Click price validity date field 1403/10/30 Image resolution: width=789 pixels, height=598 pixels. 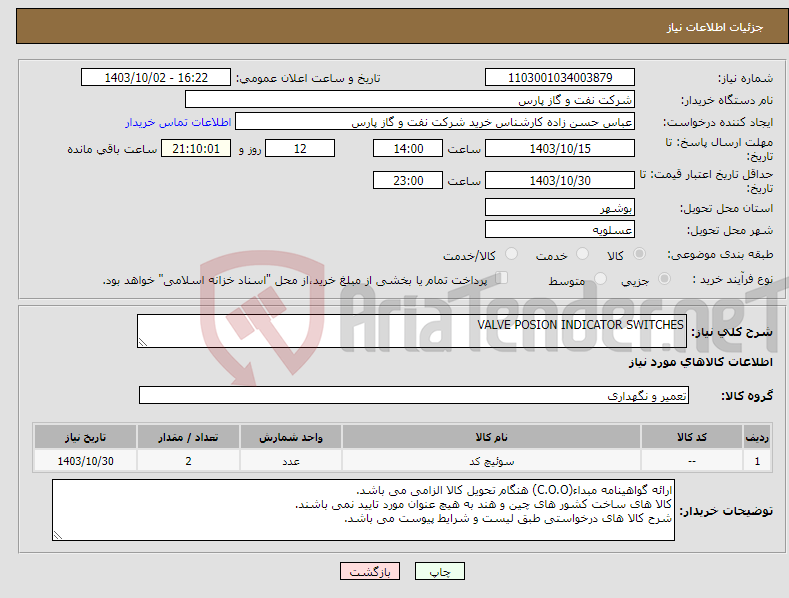(560, 180)
